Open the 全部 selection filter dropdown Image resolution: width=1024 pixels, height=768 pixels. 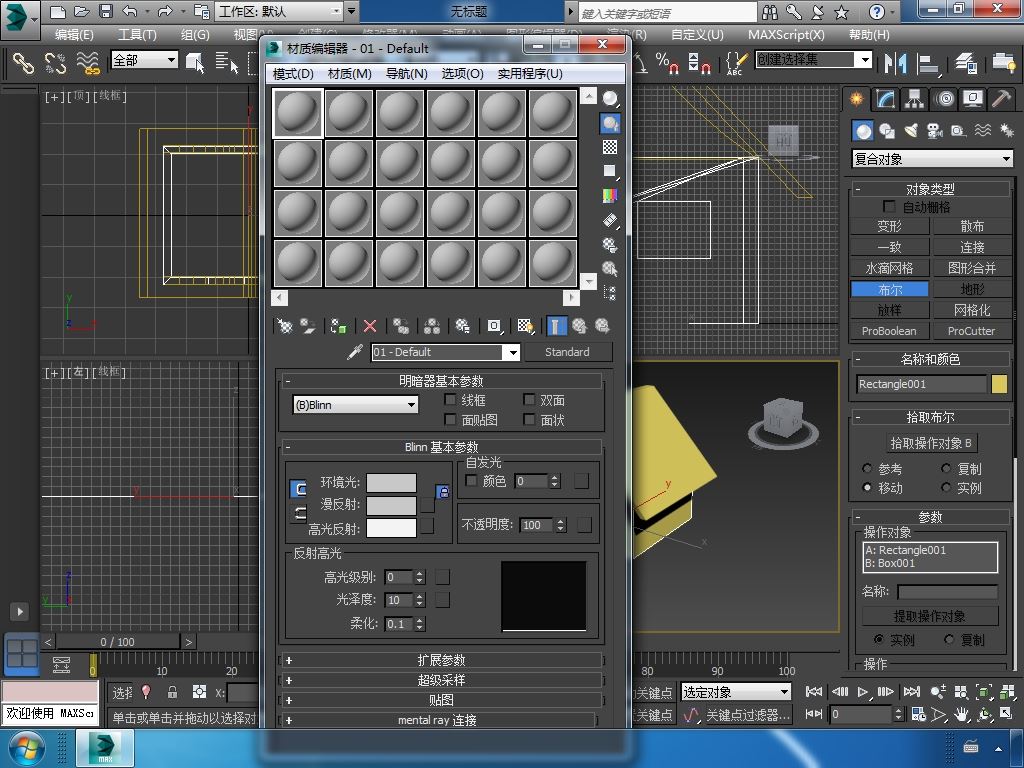(x=144, y=60)
